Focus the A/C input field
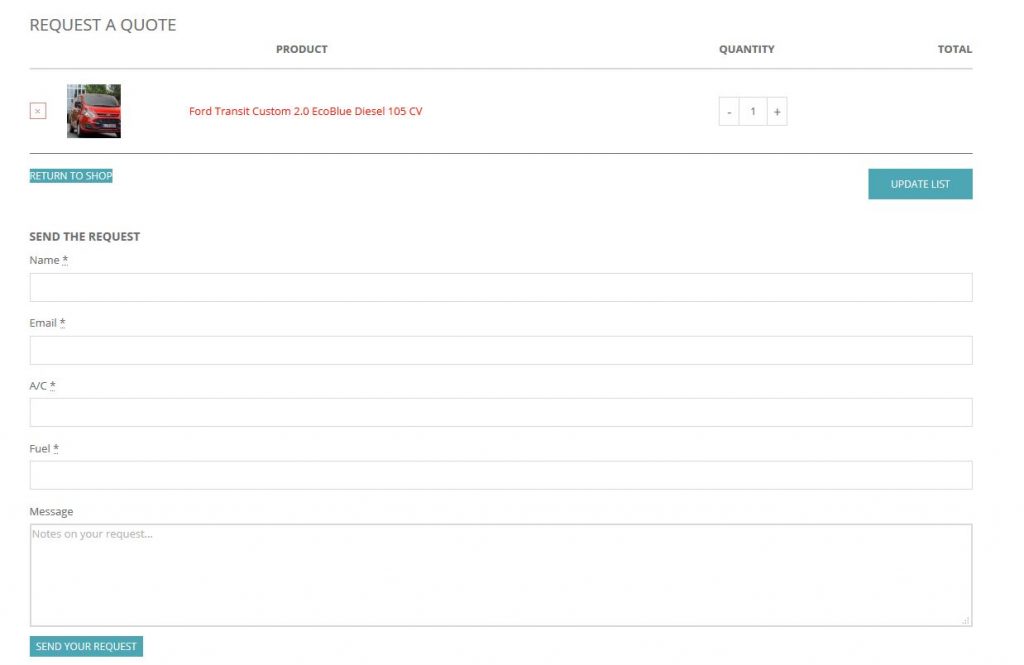This screenshot has height=665, width=1024. pyautogui.click(x=501, y=412)
